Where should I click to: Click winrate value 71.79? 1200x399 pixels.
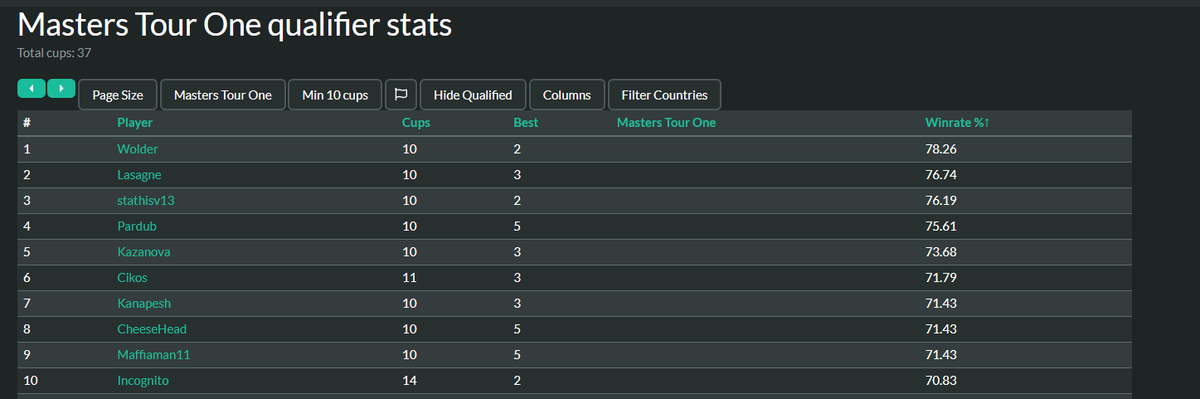942,277
